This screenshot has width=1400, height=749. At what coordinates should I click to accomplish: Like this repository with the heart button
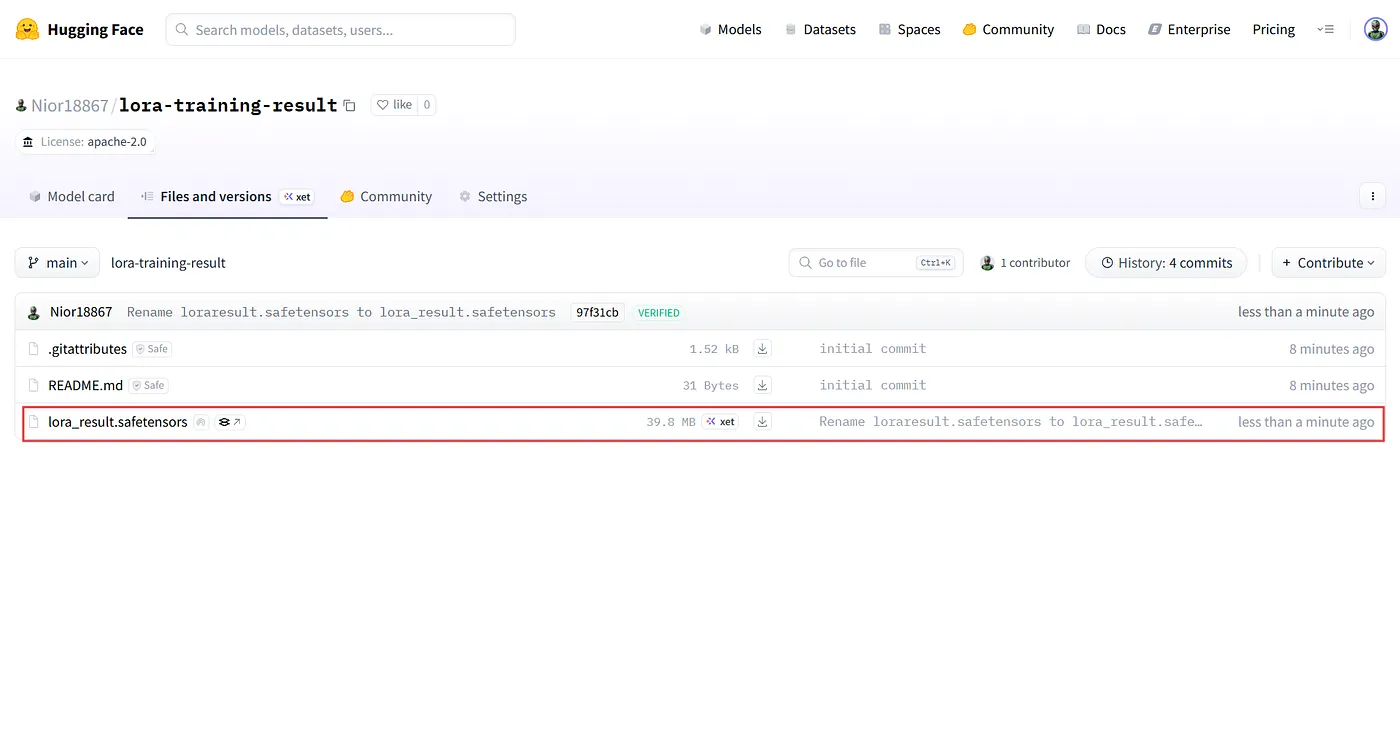(x=394, y=105)
